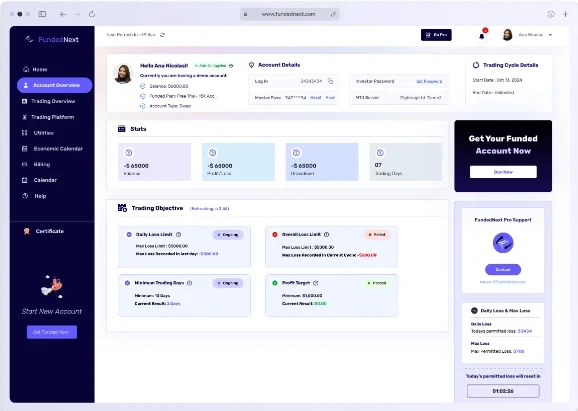The width and height of the screenshot is (578, 411).
Task: Click the browser address bar
Action: [x=289, y=14]
